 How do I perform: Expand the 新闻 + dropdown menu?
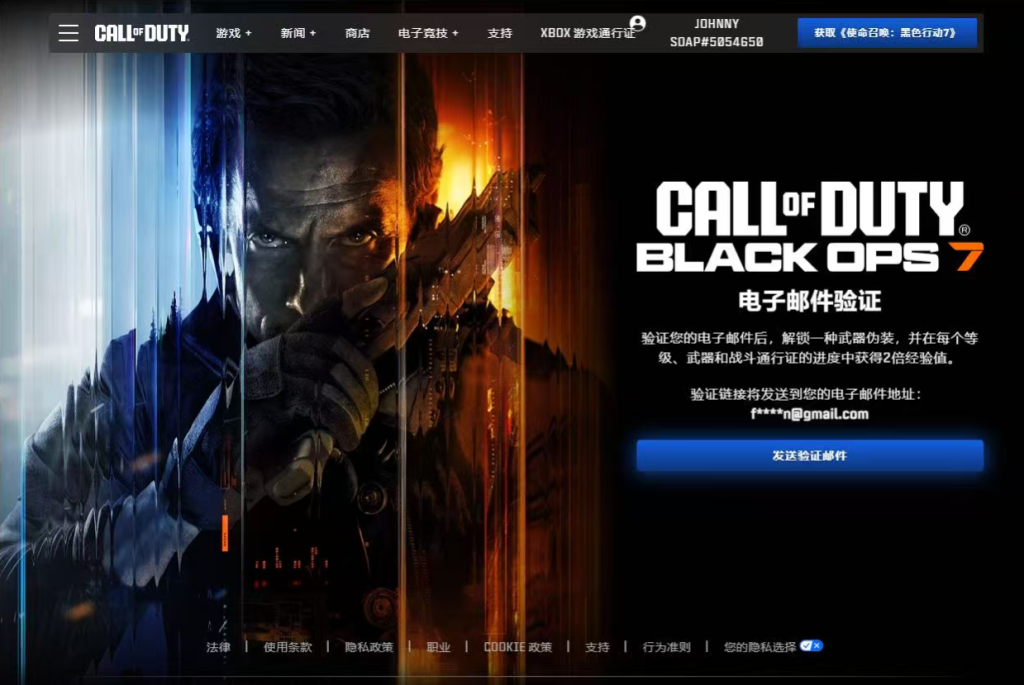pos(298,33)
